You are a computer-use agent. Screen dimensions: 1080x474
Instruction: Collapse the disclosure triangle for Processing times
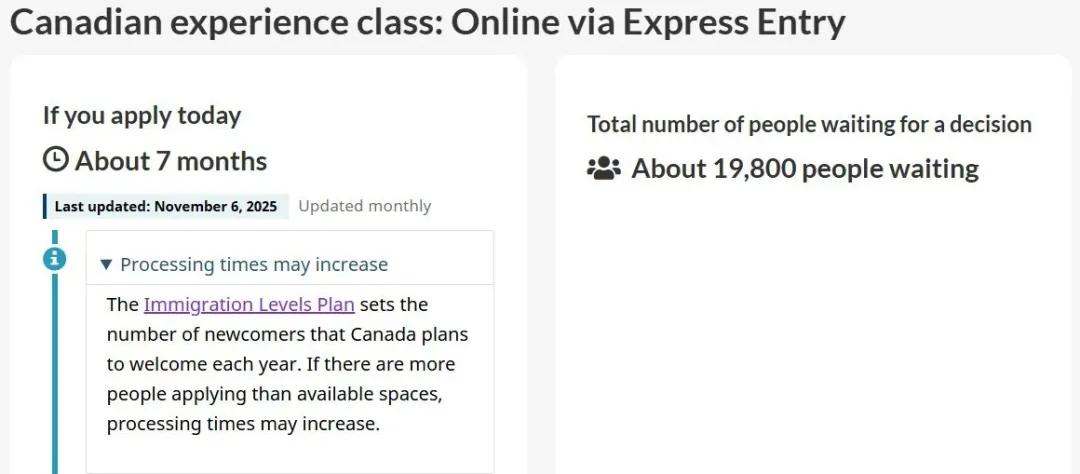(x=107, y=265)
